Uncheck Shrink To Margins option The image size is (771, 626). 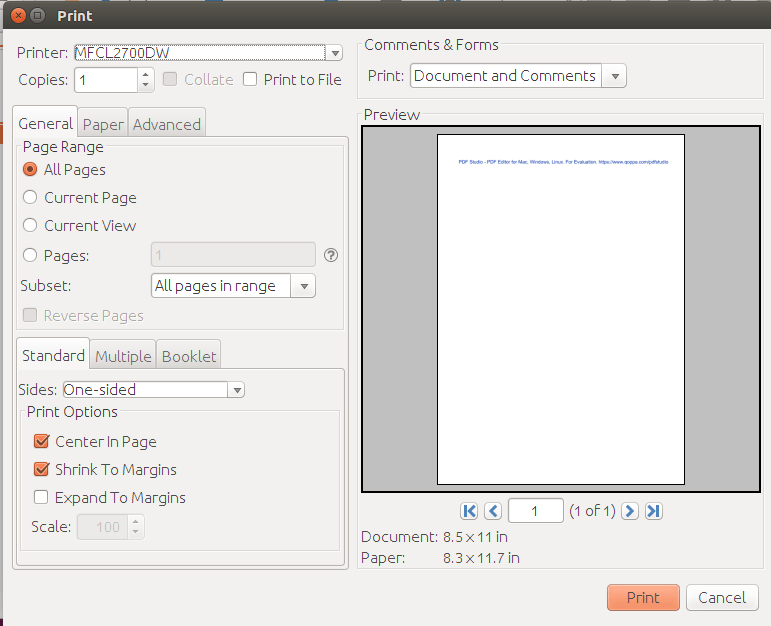pyautogui.click(x=41, y=469)
